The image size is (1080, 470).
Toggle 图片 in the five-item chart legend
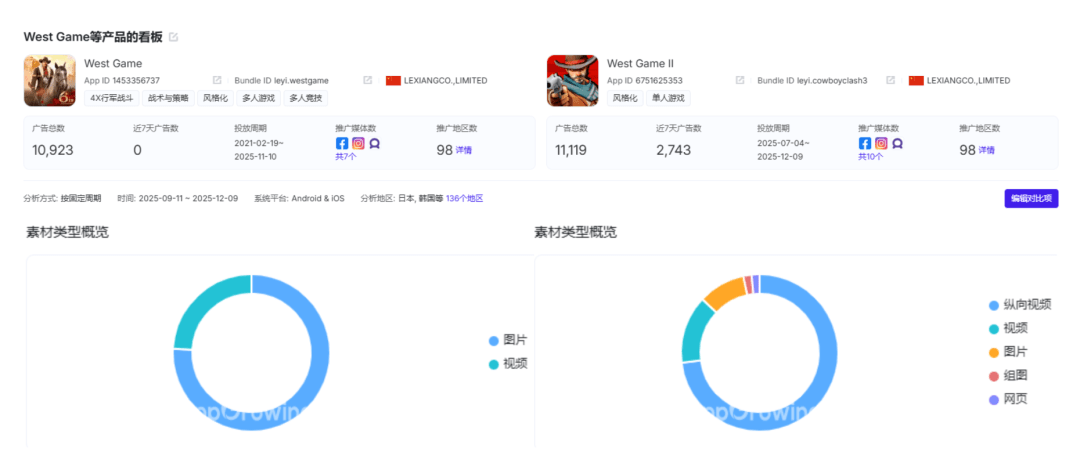click(1008, 352)
